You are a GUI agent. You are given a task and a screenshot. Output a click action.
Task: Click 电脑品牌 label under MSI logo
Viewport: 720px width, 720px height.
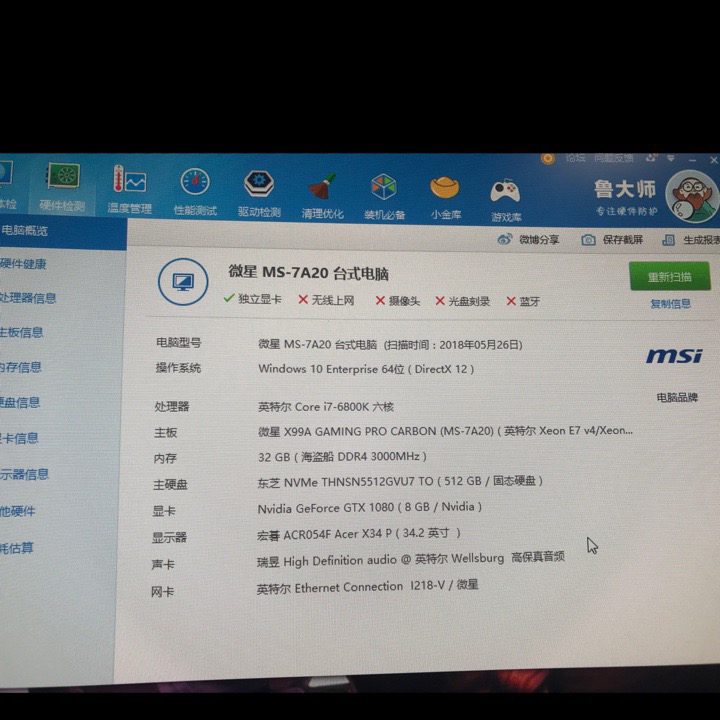[677, 397]
